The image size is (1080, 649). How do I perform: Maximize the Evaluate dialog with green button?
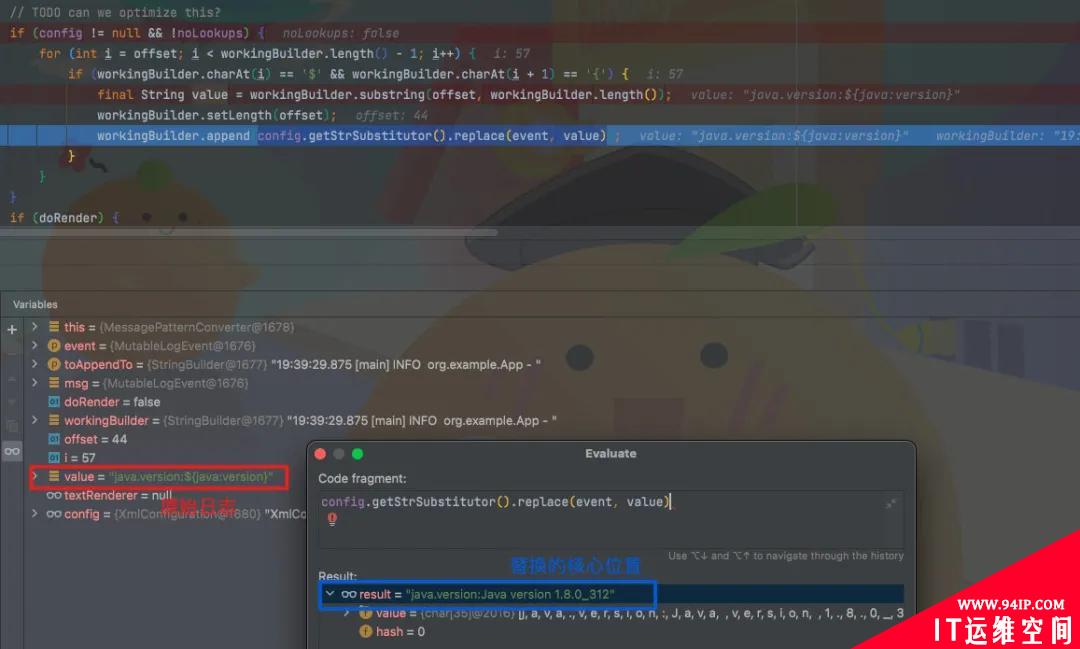pyautogui.click(x=357, y=453)
